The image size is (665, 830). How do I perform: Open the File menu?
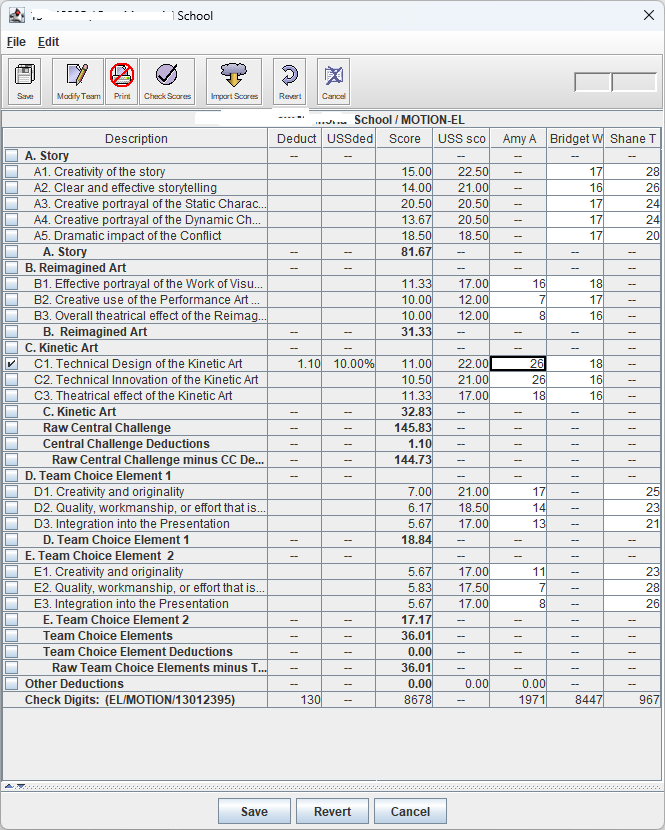tap(16, 42)
